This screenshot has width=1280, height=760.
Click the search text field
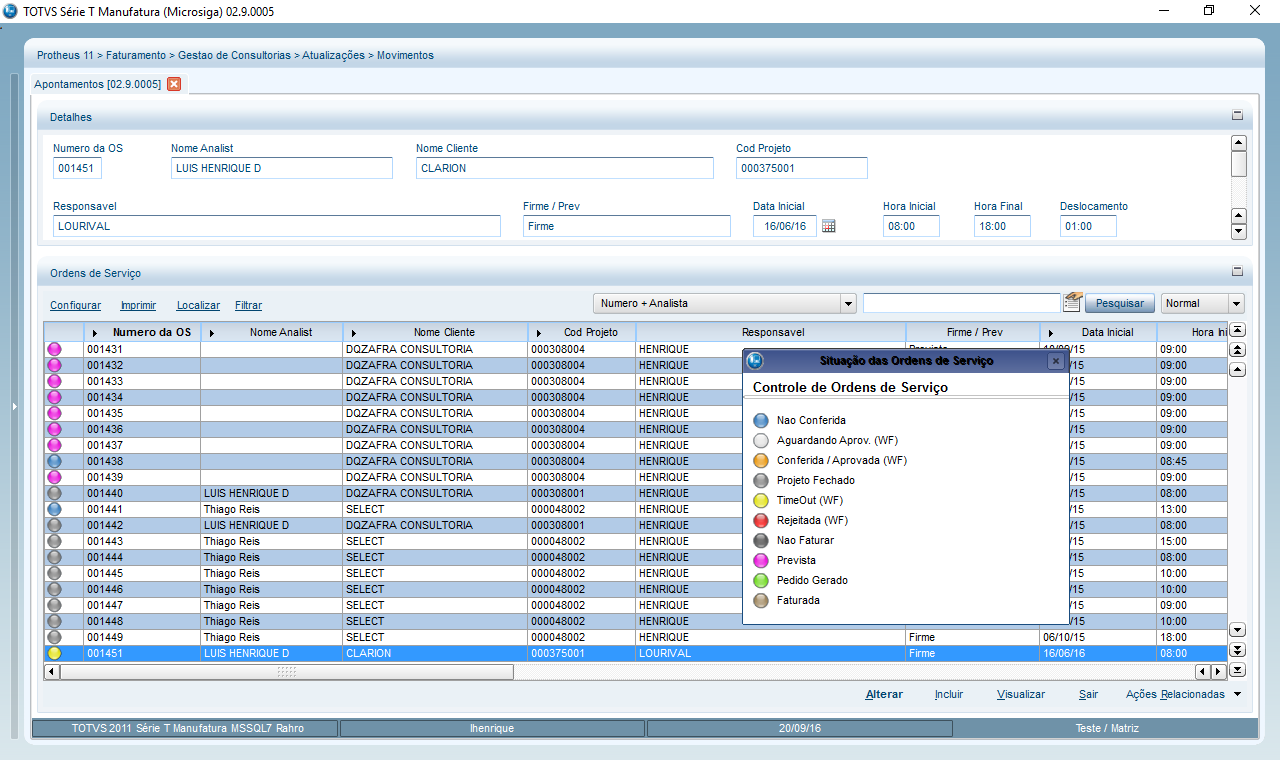point(961,303)
